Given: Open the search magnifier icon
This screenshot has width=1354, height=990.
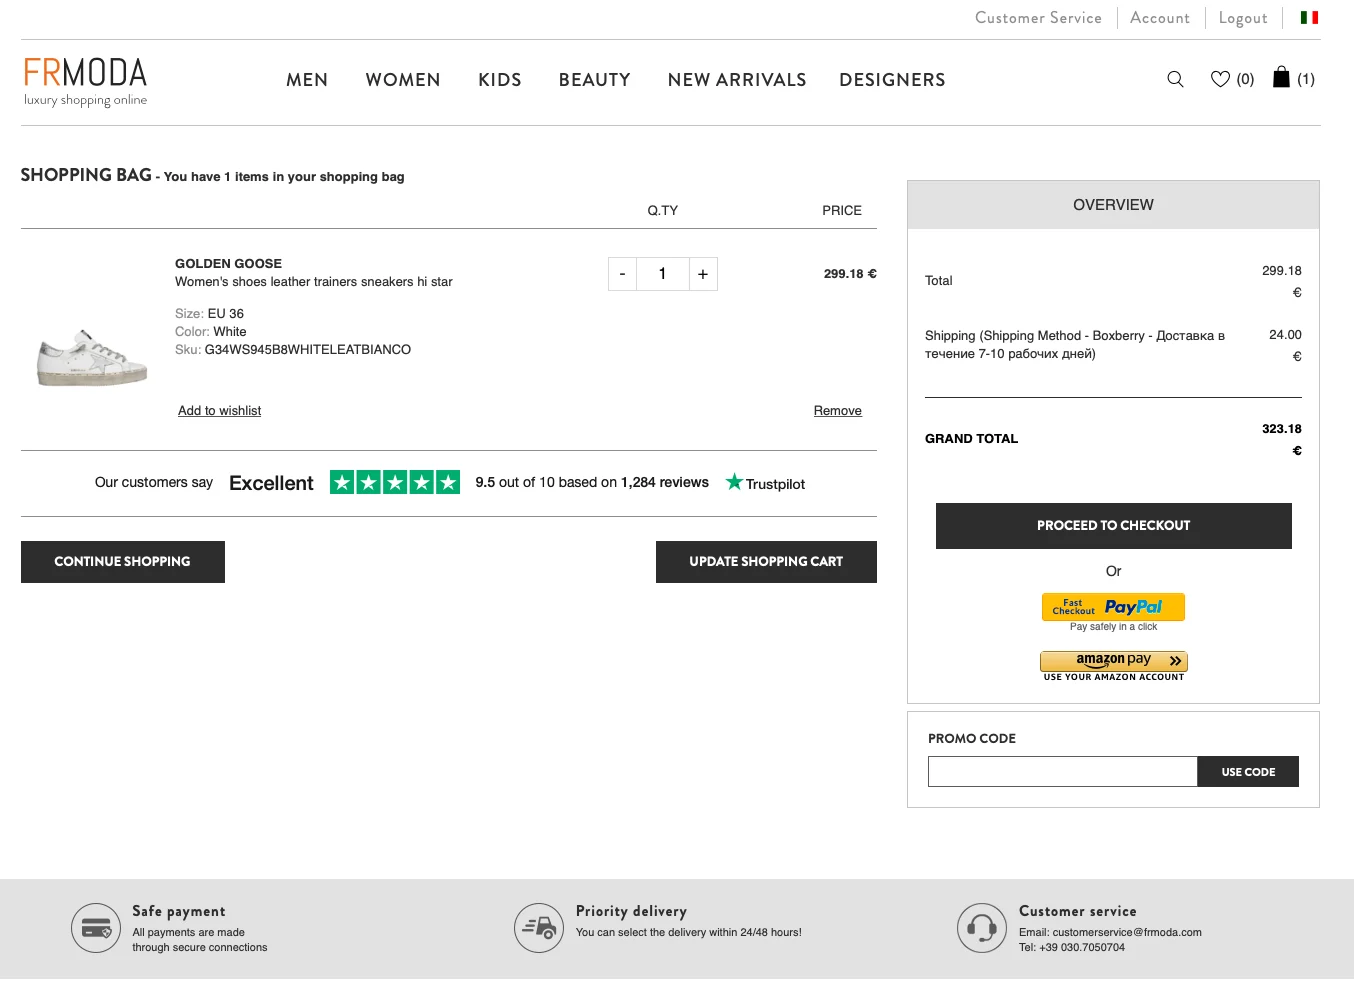Looking at the screenshot, I should click(x=1175, y=79).
